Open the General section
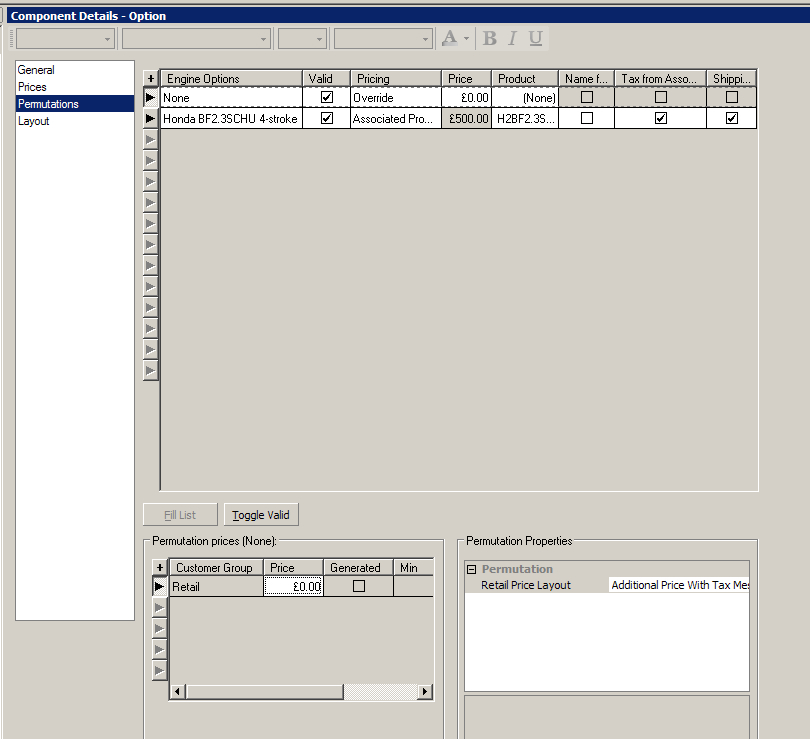Image resolution: width=810 pixels, height=739 pixels. pos(36,70)
